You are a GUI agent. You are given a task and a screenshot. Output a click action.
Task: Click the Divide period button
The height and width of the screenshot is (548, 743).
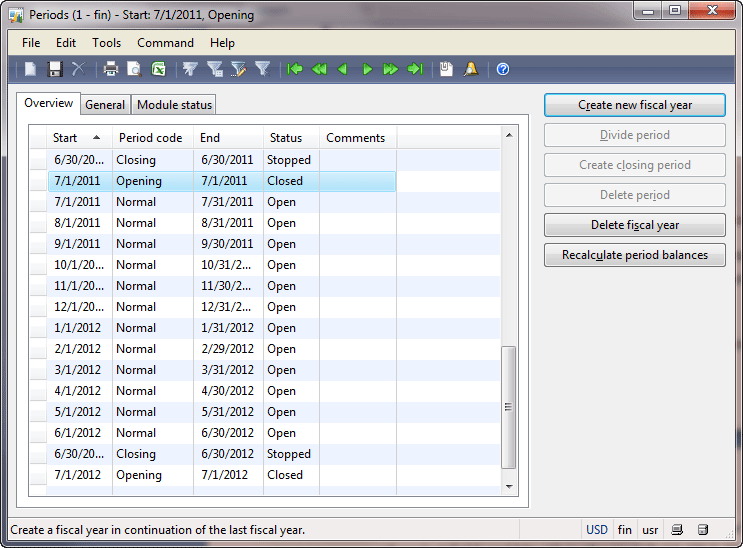pos(634,135)
